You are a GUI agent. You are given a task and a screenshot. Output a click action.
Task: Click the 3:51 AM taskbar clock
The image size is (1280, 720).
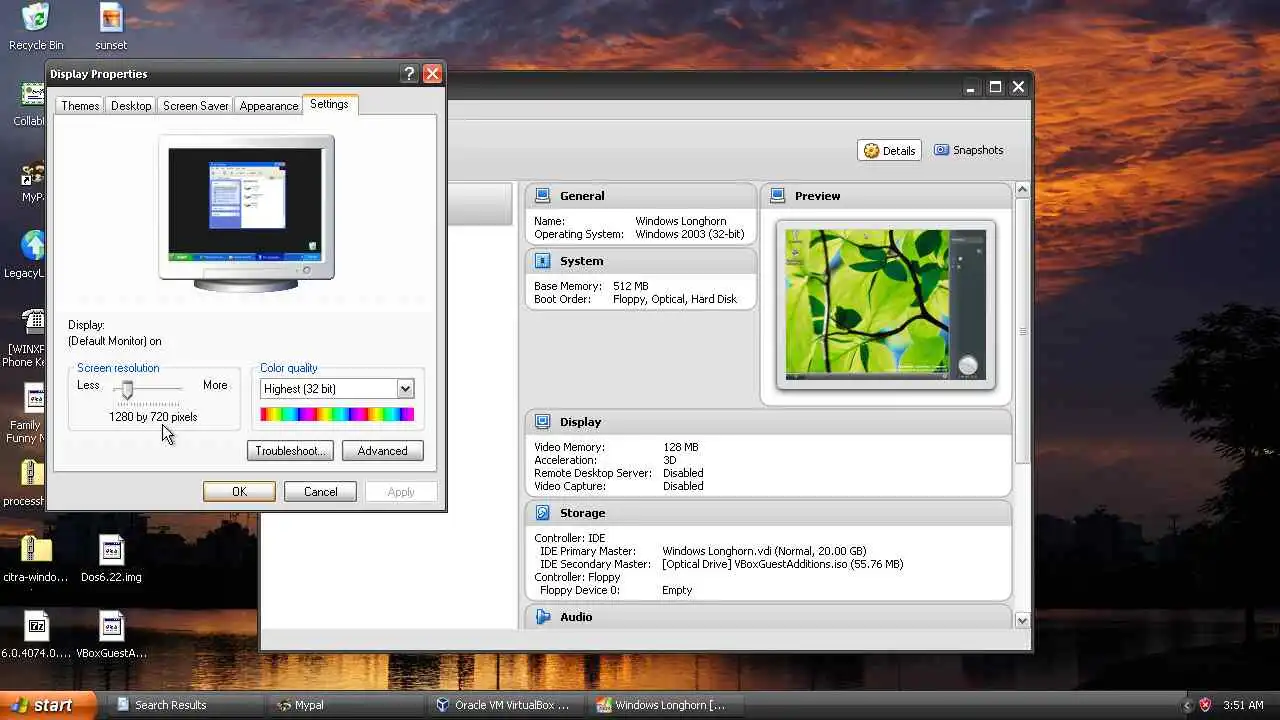1243,705
